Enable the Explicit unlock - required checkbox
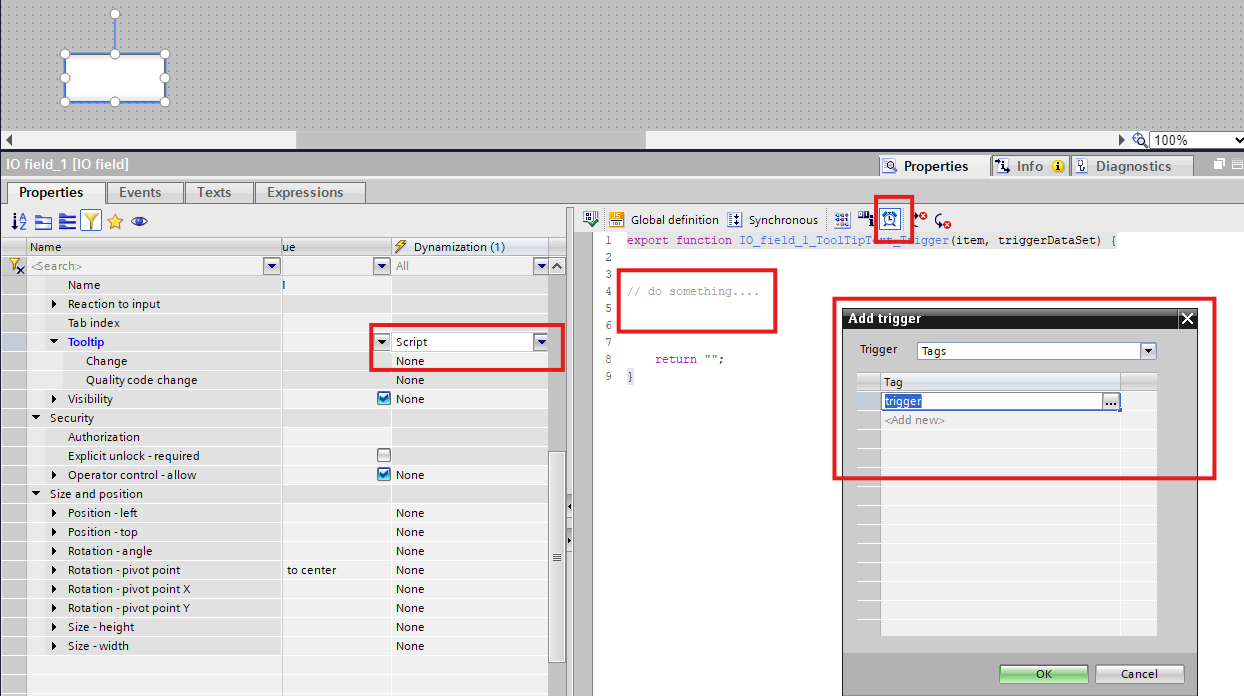This screenshot has height=696, width=1244. pos(383,455)
